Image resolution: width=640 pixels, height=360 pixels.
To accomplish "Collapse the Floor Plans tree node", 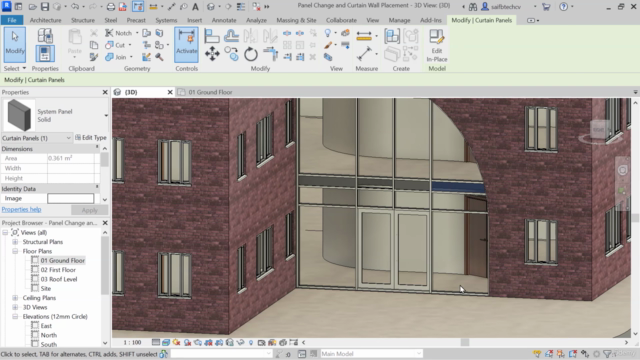I will click(x=15, y=251).
